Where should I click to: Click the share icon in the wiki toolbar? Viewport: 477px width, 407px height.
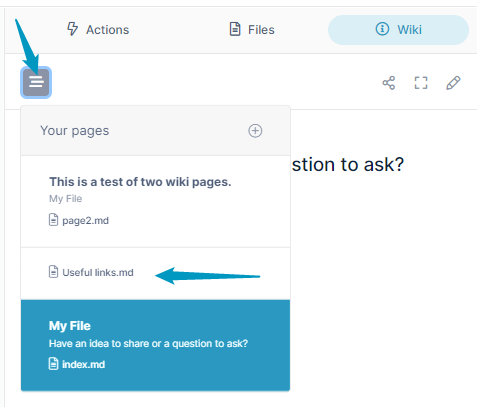(x=389, y=83)
